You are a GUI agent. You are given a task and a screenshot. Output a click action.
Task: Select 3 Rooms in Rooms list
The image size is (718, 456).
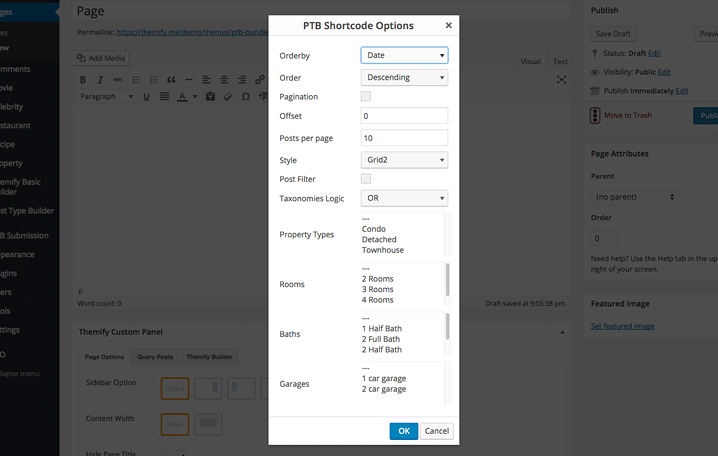coord(377,289)
